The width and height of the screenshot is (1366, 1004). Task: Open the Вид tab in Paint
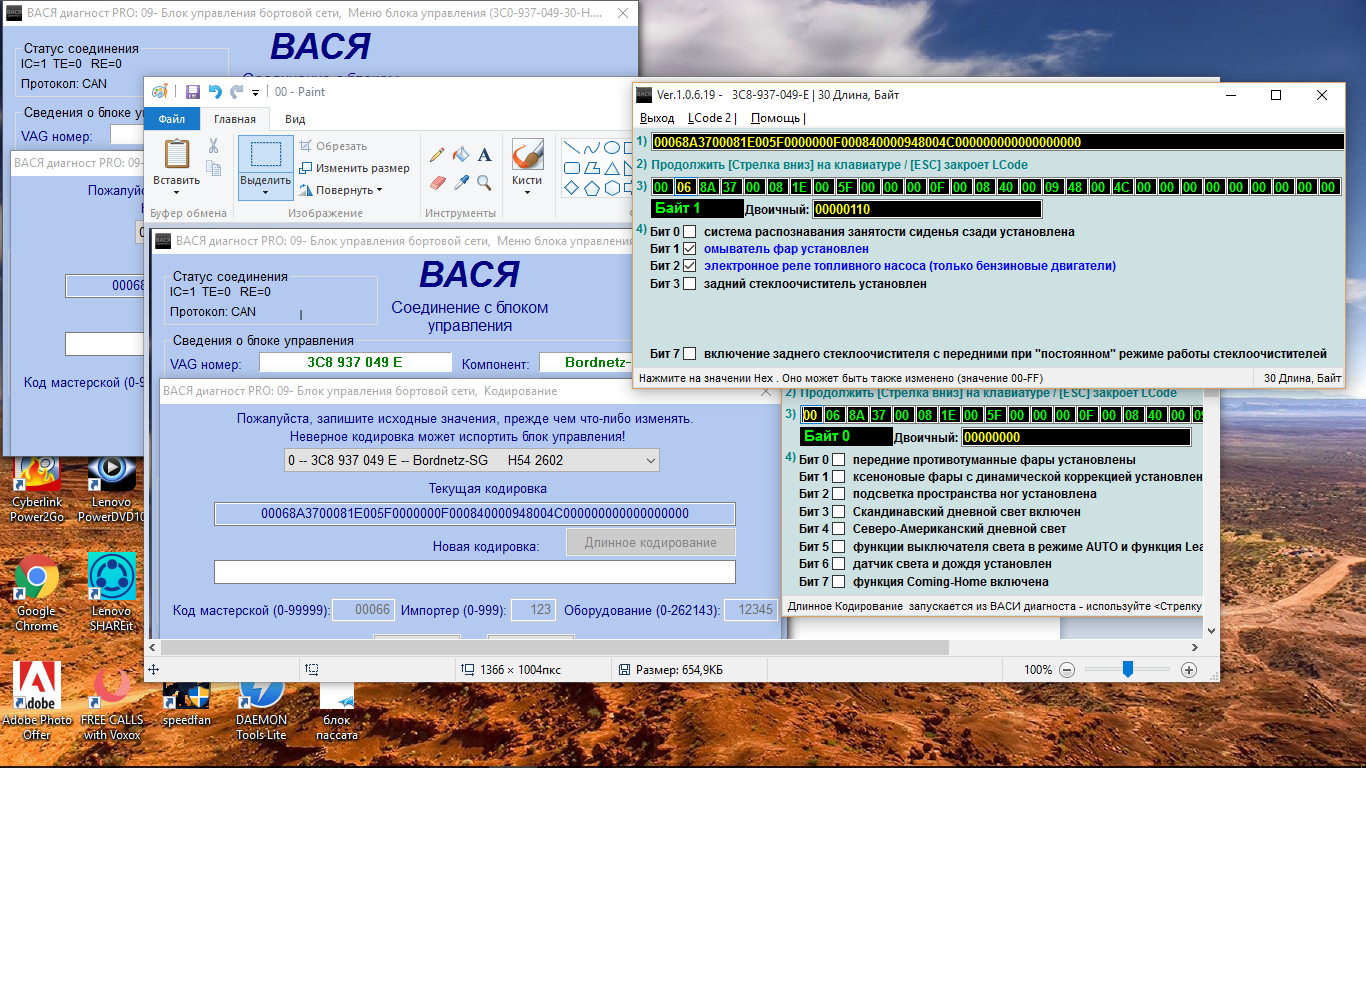(x=295, y=119)
